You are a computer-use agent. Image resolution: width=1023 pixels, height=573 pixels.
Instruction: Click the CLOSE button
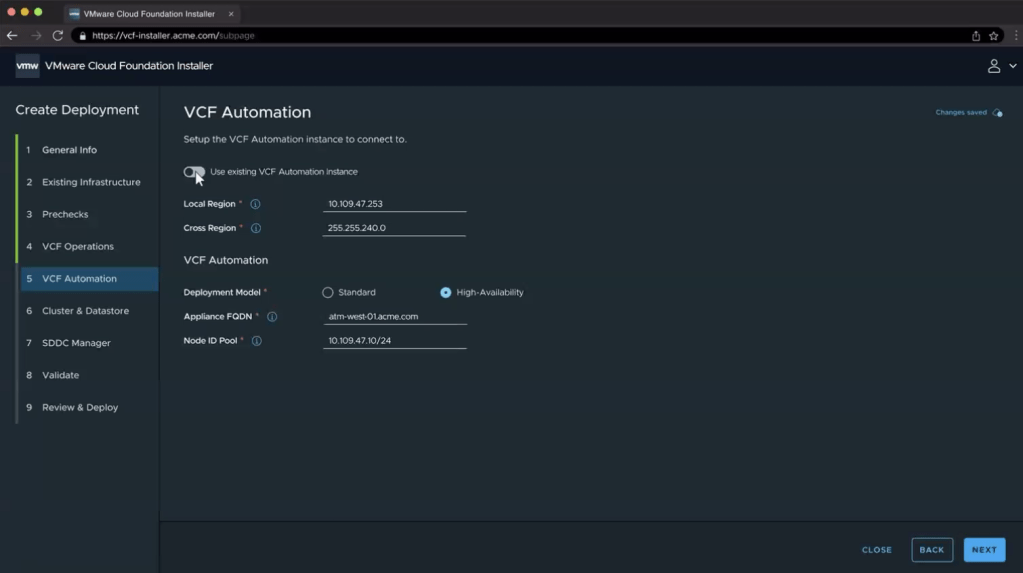pyautogui.click(x=877, y=550)
